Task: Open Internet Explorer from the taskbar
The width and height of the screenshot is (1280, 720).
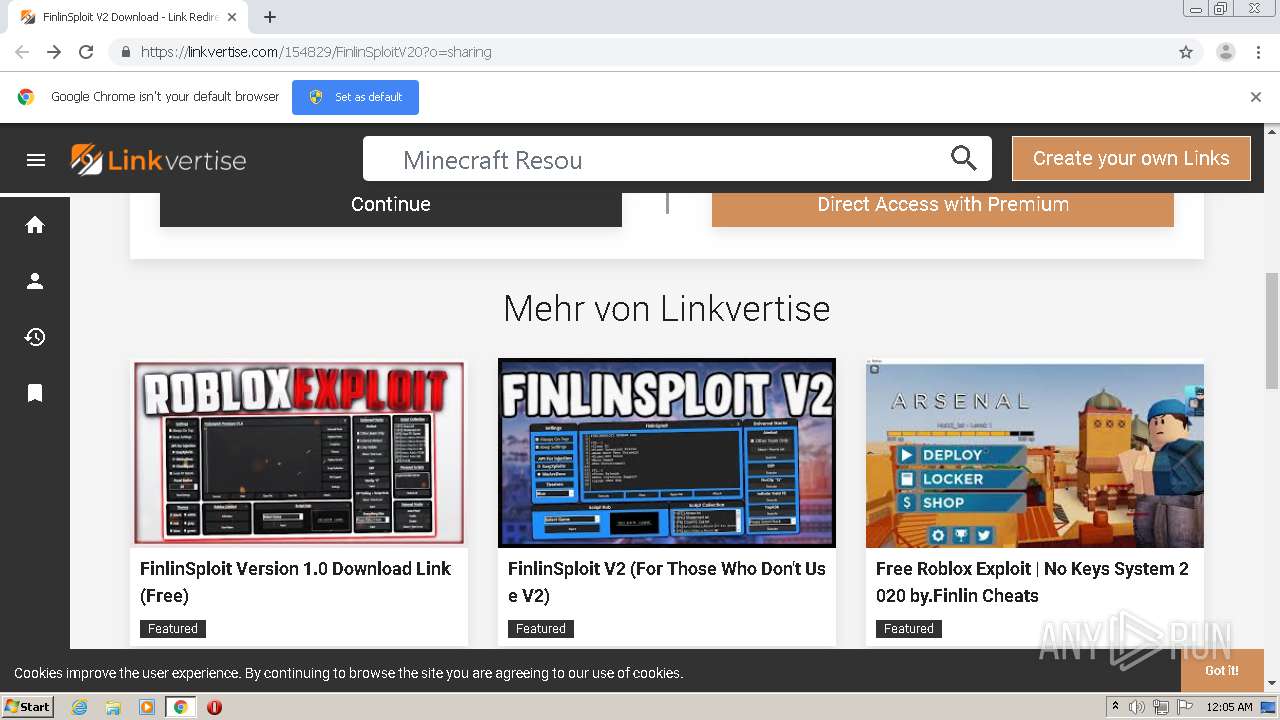Action: coord(79,707)
